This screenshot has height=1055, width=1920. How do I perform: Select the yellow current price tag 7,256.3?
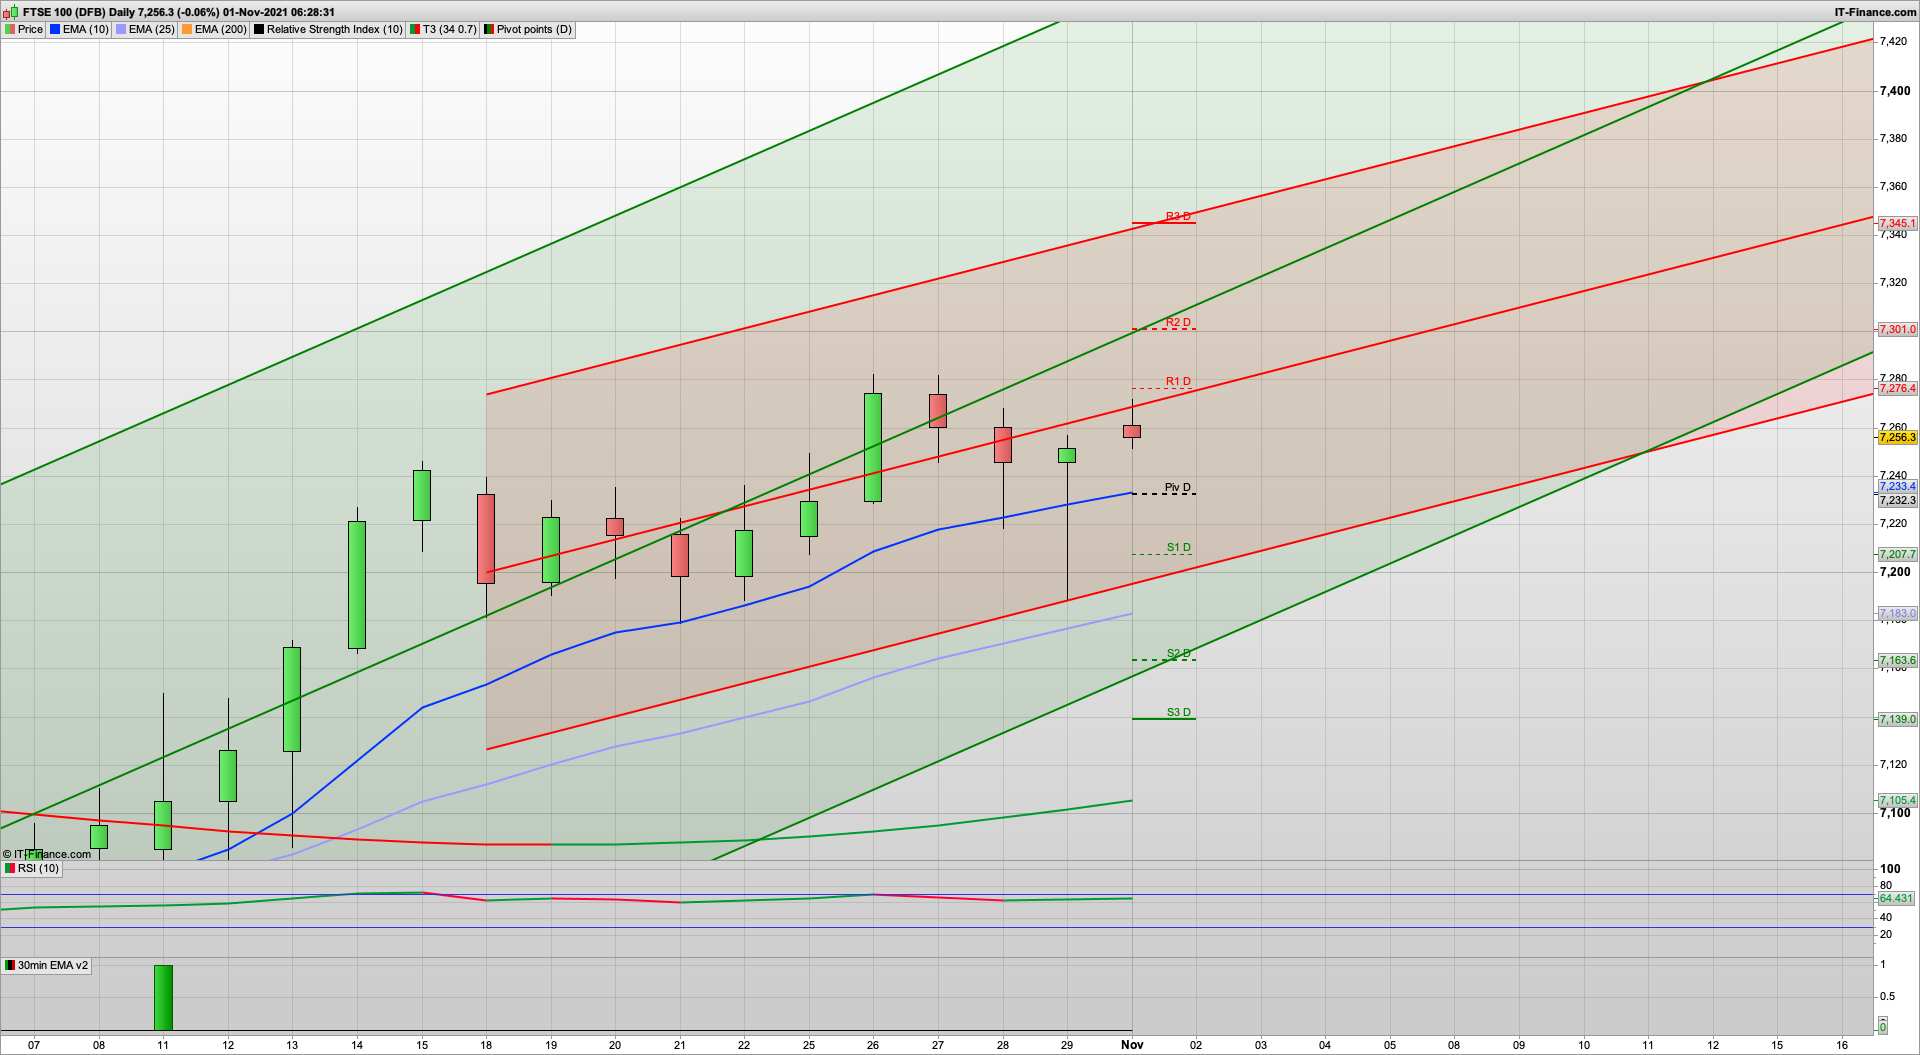tap(1897, 437)
